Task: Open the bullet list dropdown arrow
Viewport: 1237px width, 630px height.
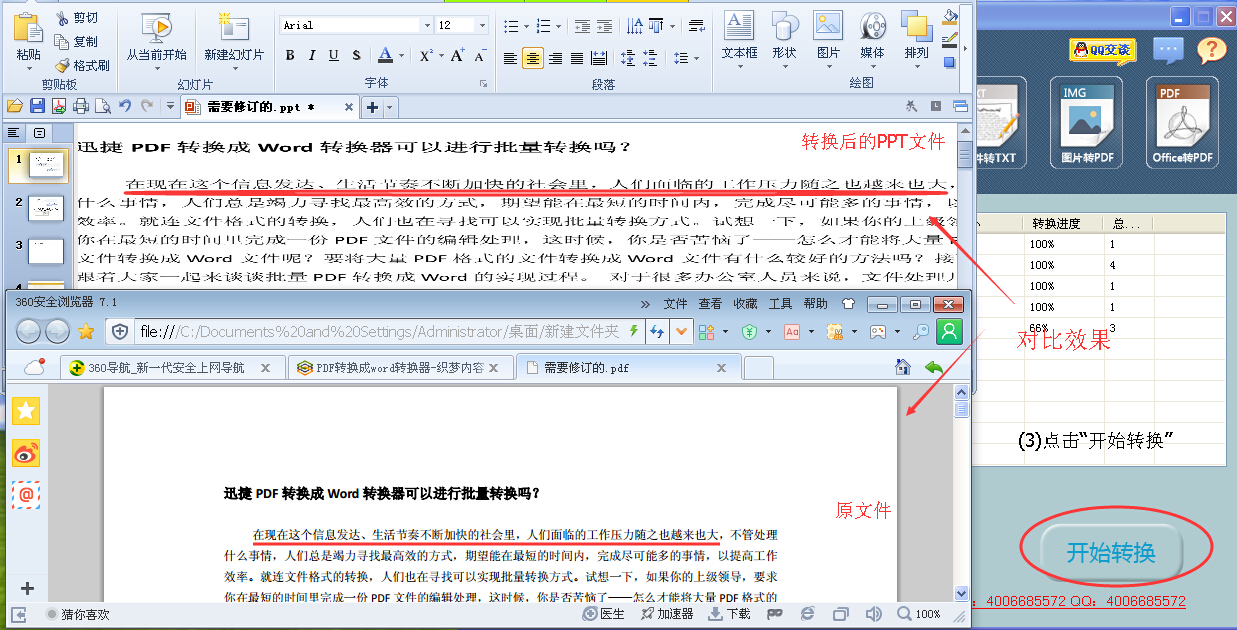Action: click(526, 27)
